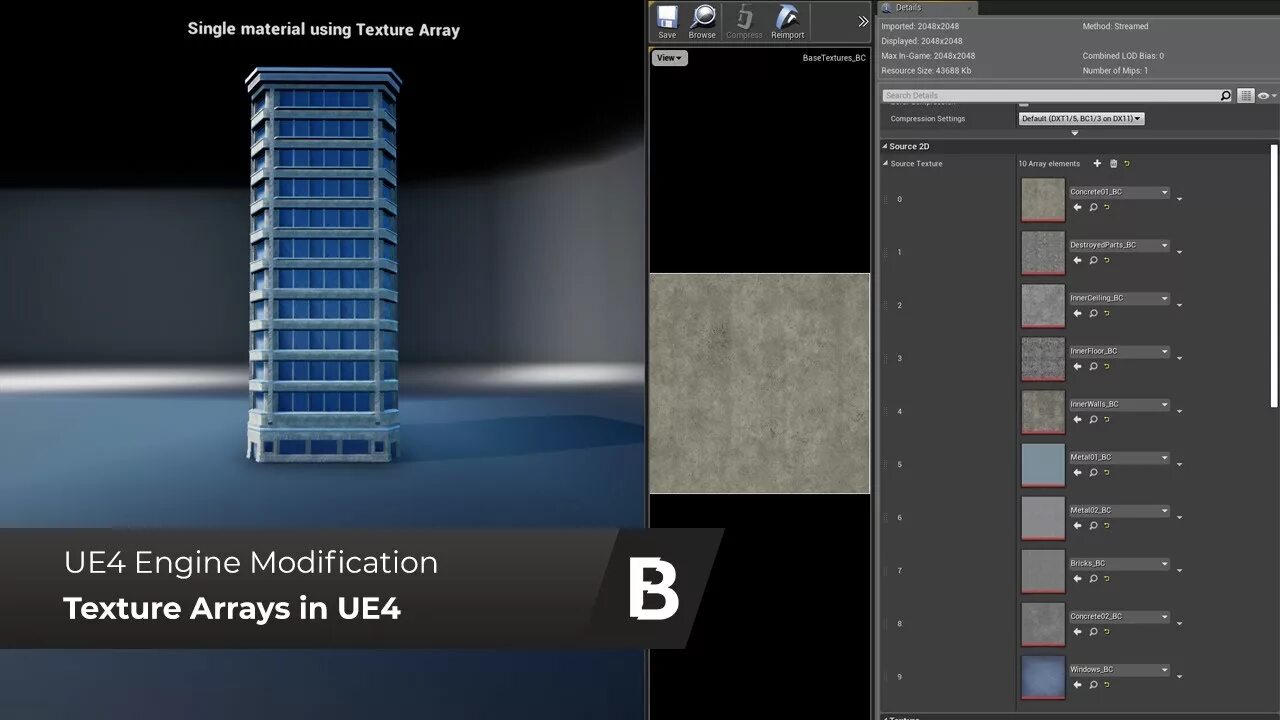Click the Save toolbar icon
The image size is (1280, 720).
point(667,22)
